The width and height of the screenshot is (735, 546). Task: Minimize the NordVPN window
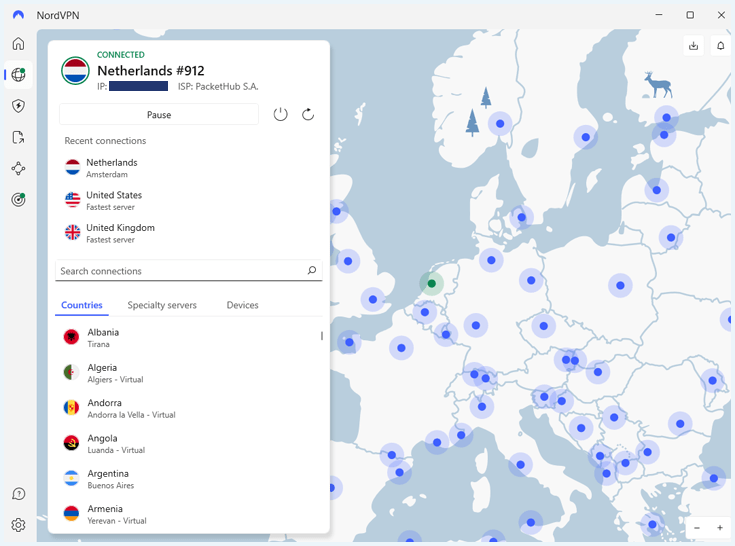click(659, 15)
